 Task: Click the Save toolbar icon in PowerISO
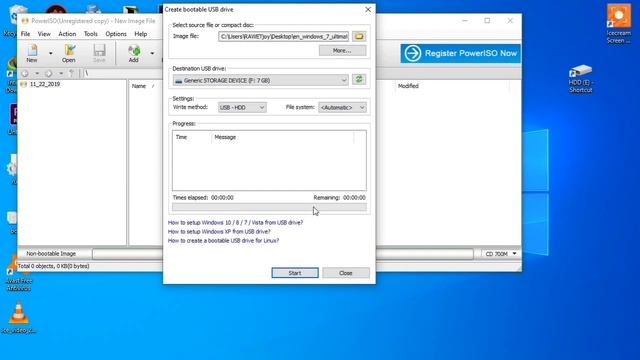99,53
